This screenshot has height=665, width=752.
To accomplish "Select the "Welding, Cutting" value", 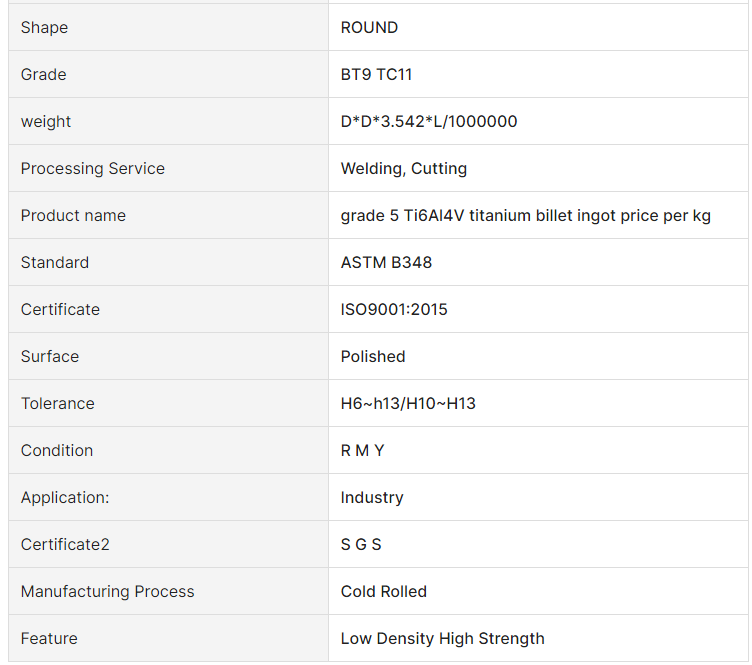I will click(403, 169).
